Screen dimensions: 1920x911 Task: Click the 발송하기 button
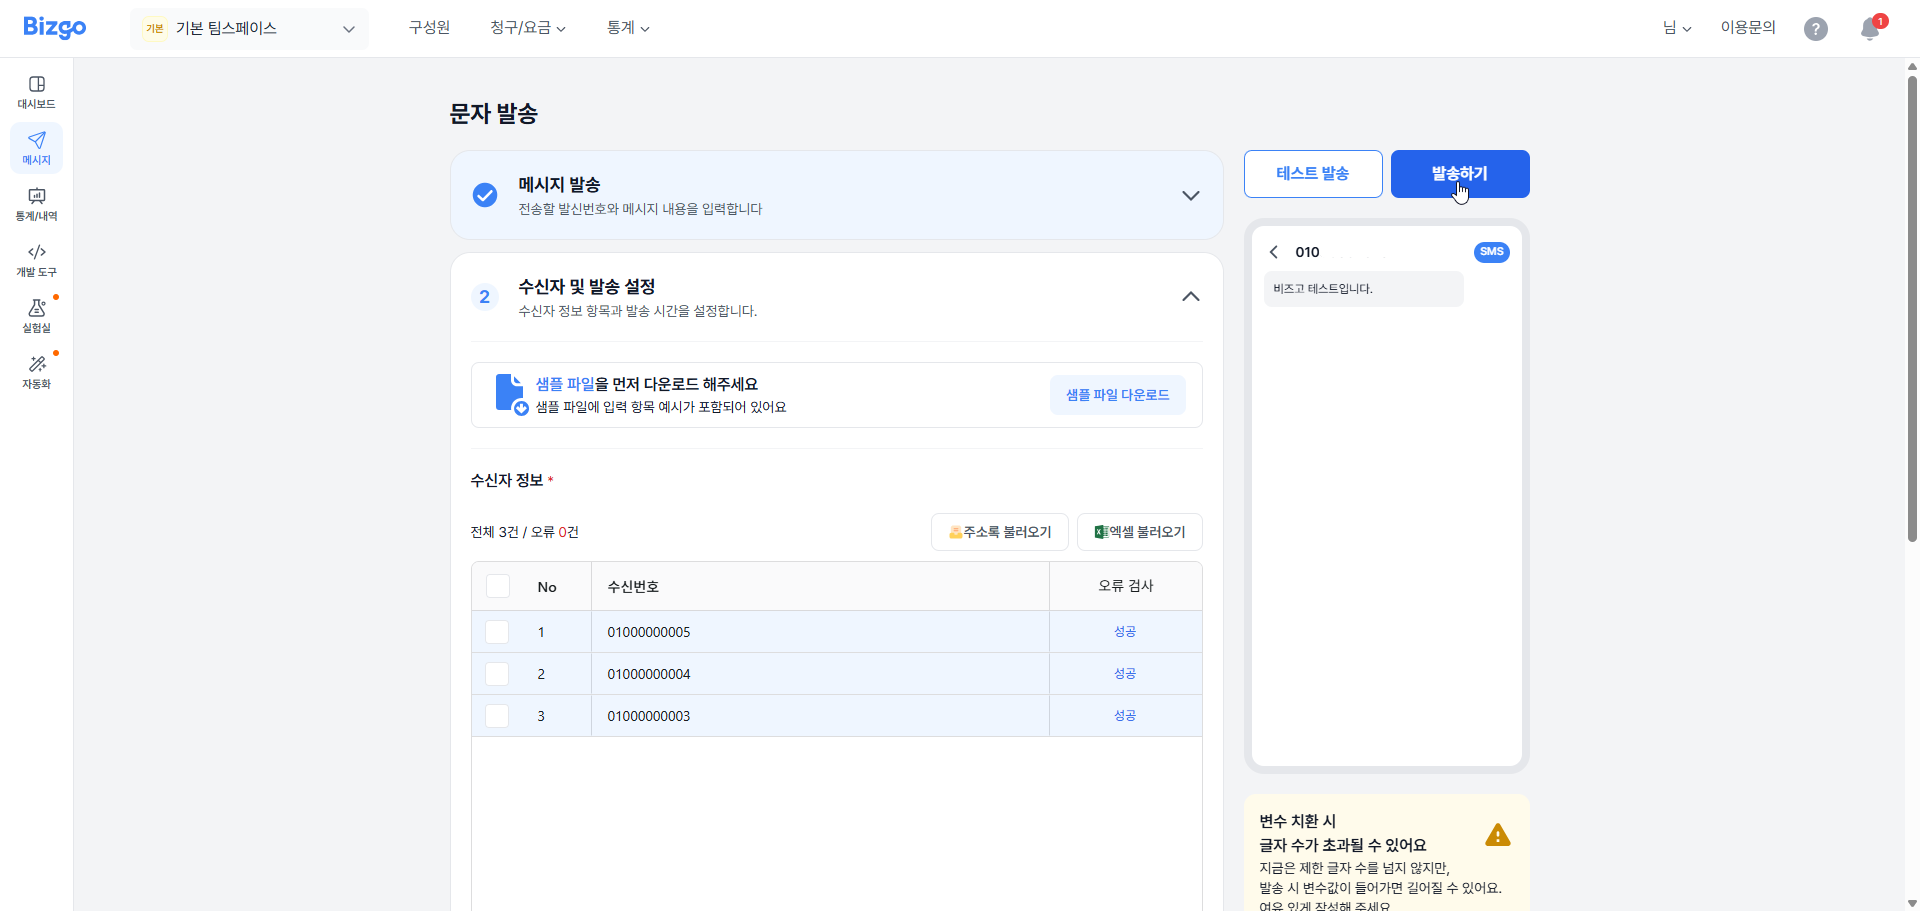tap(1460, 173)
